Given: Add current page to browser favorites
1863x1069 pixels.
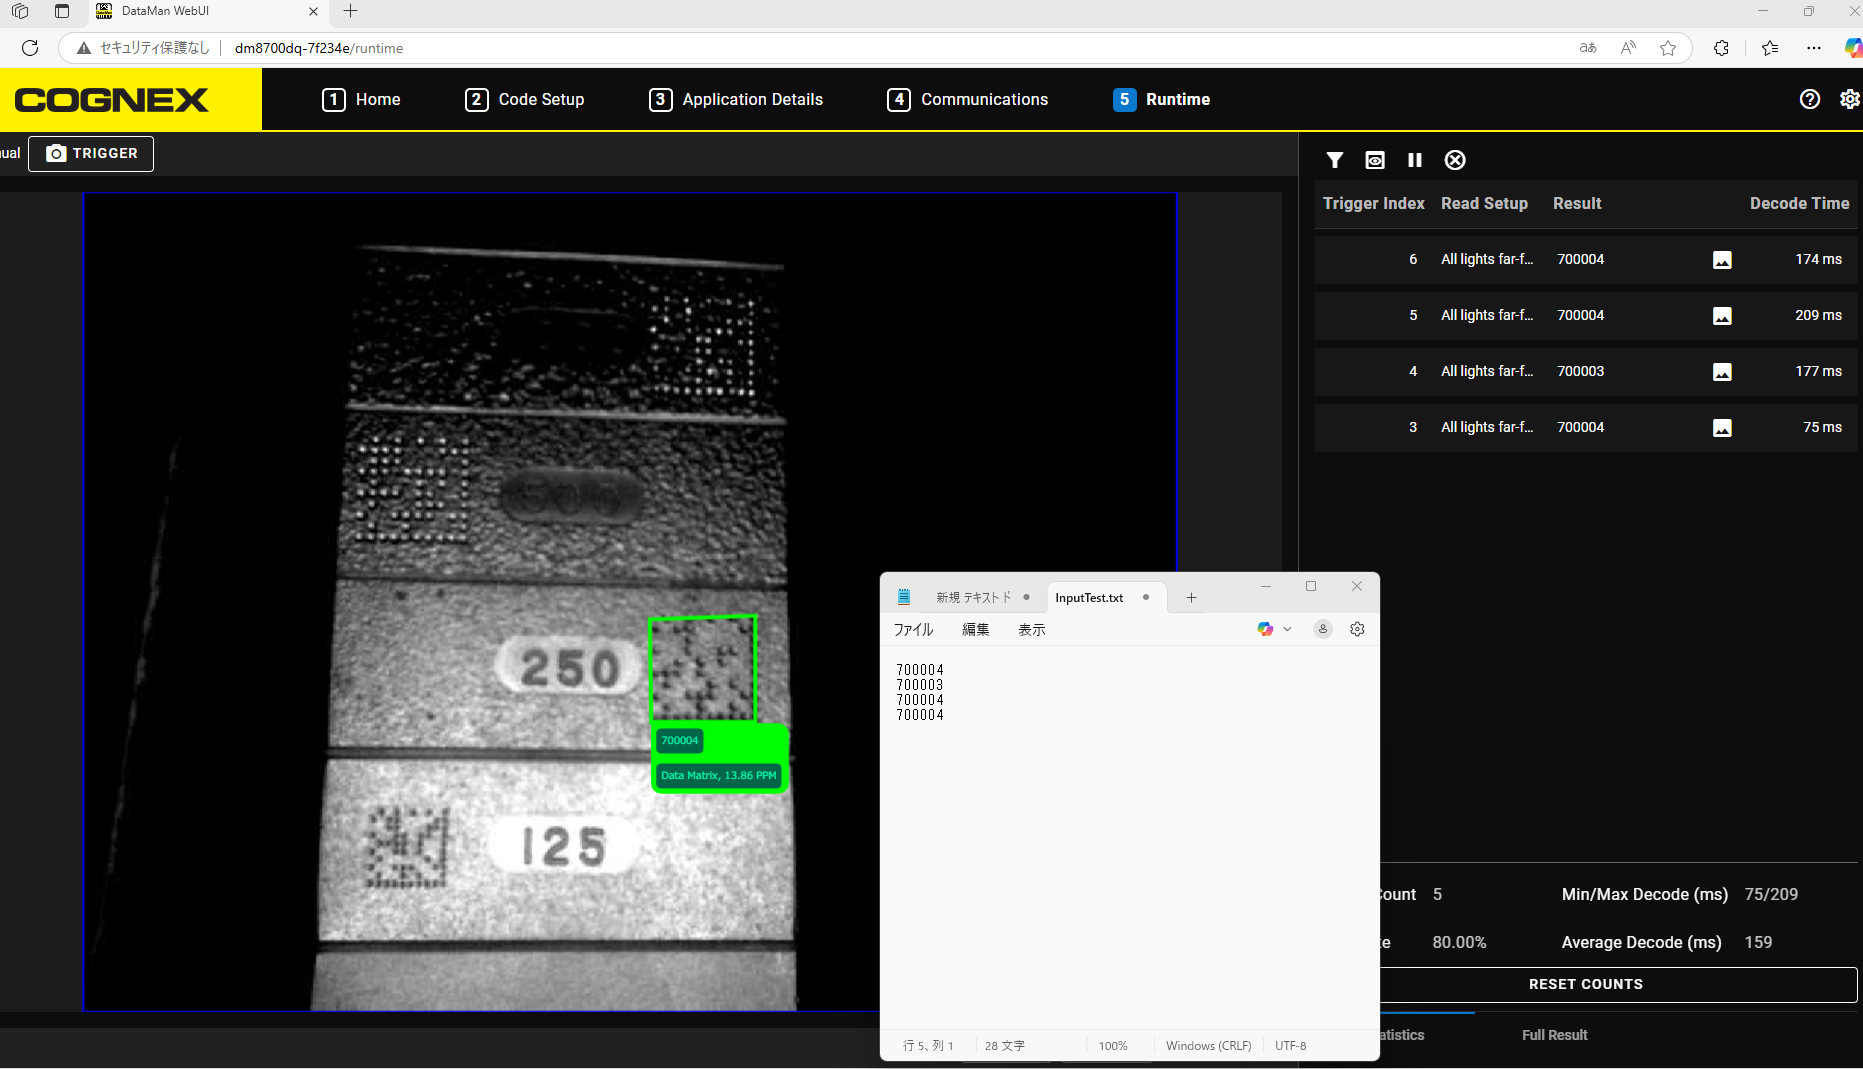Looking at the screenshot, I should [1667, 47].
